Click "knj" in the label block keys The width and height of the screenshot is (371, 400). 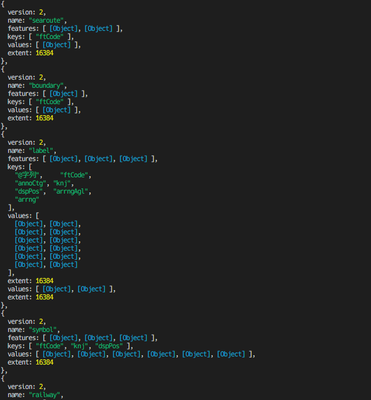pyautogui.click(x=62, y=183)
